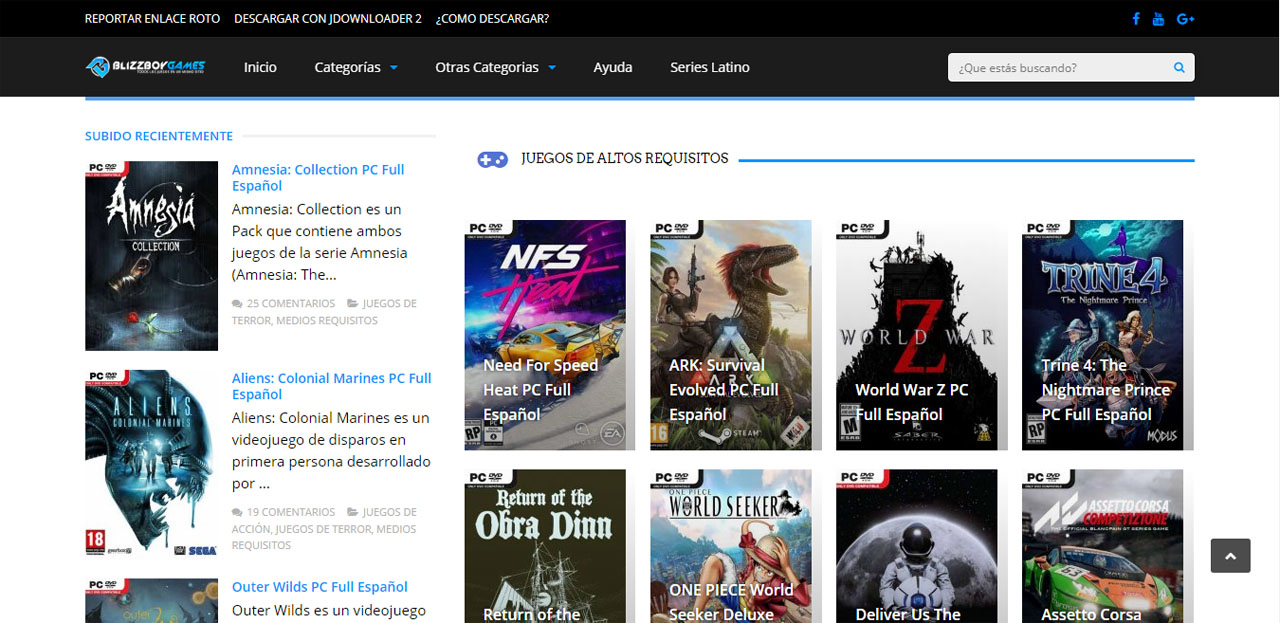
Task: Open Descargar con JDownloader 2 link
Action: click(327, 19)
